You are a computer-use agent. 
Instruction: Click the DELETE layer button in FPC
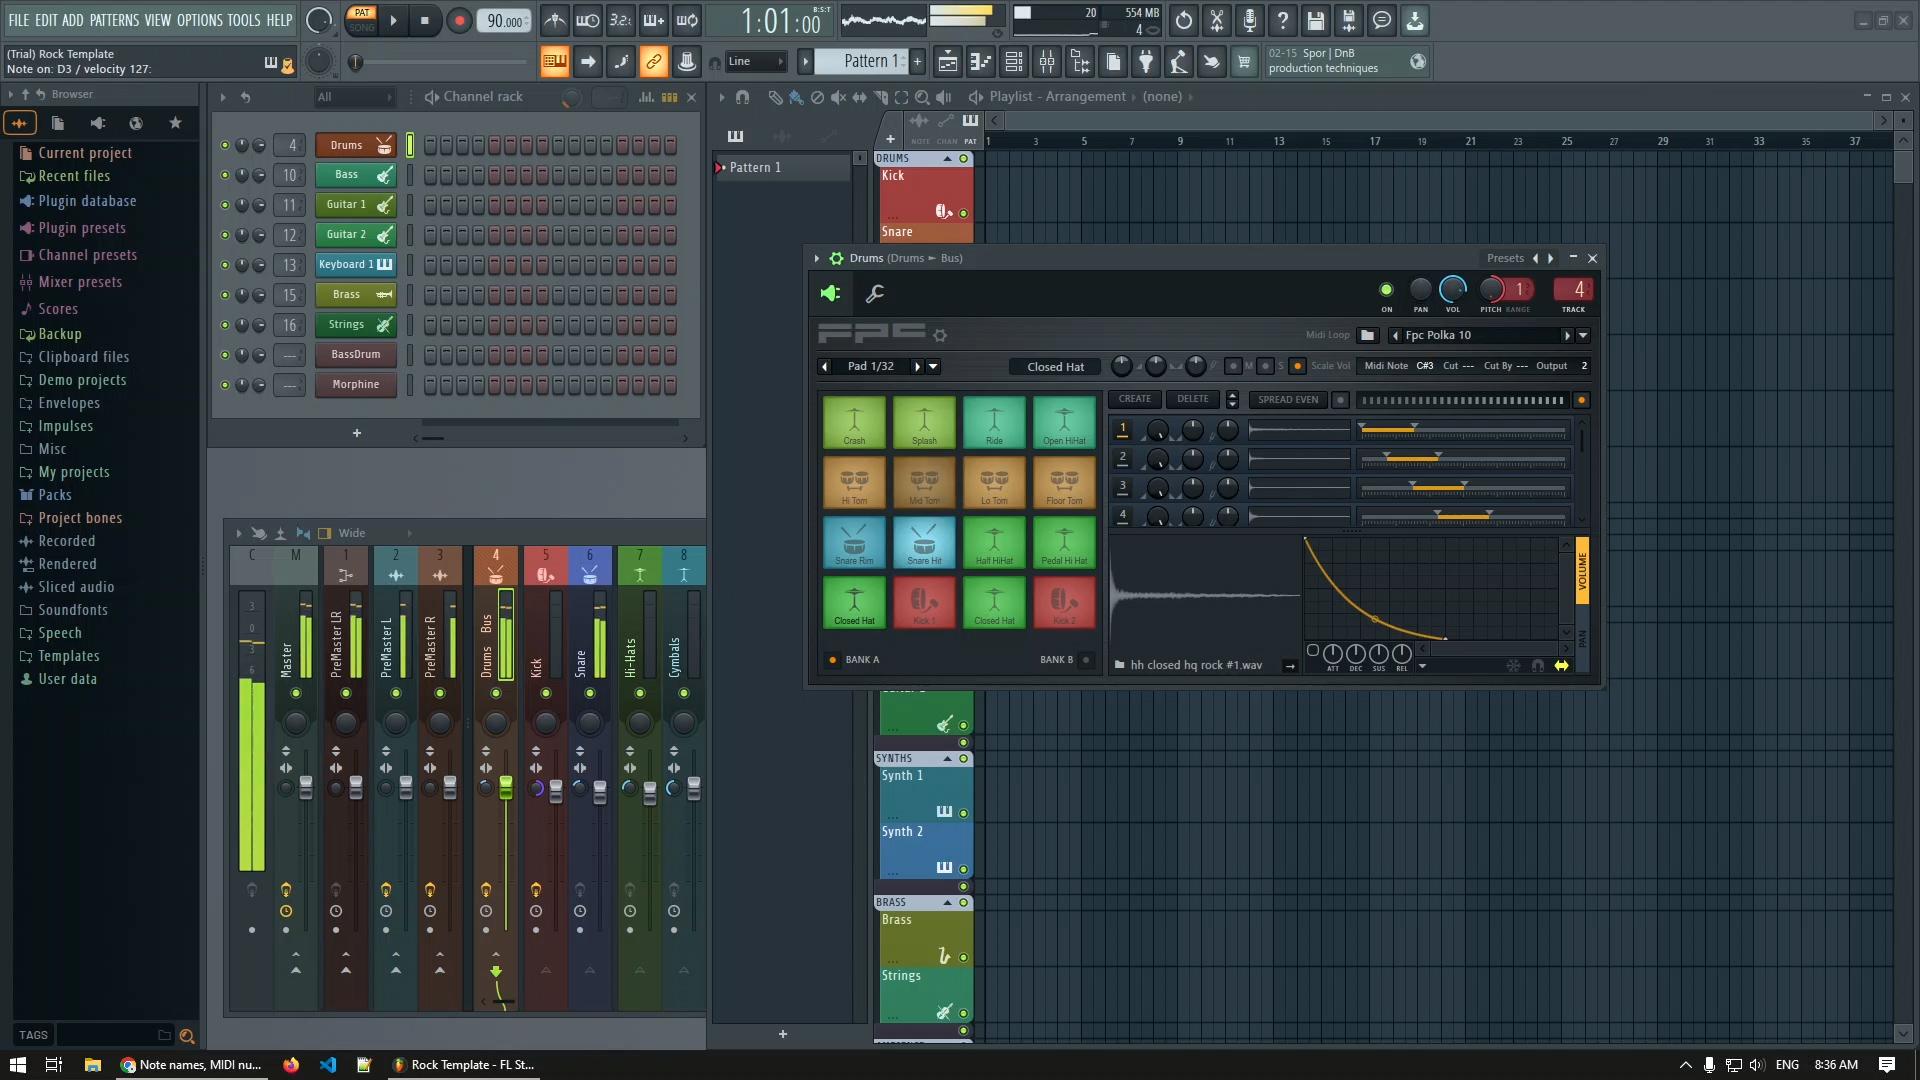click(x=1192, y=399)
